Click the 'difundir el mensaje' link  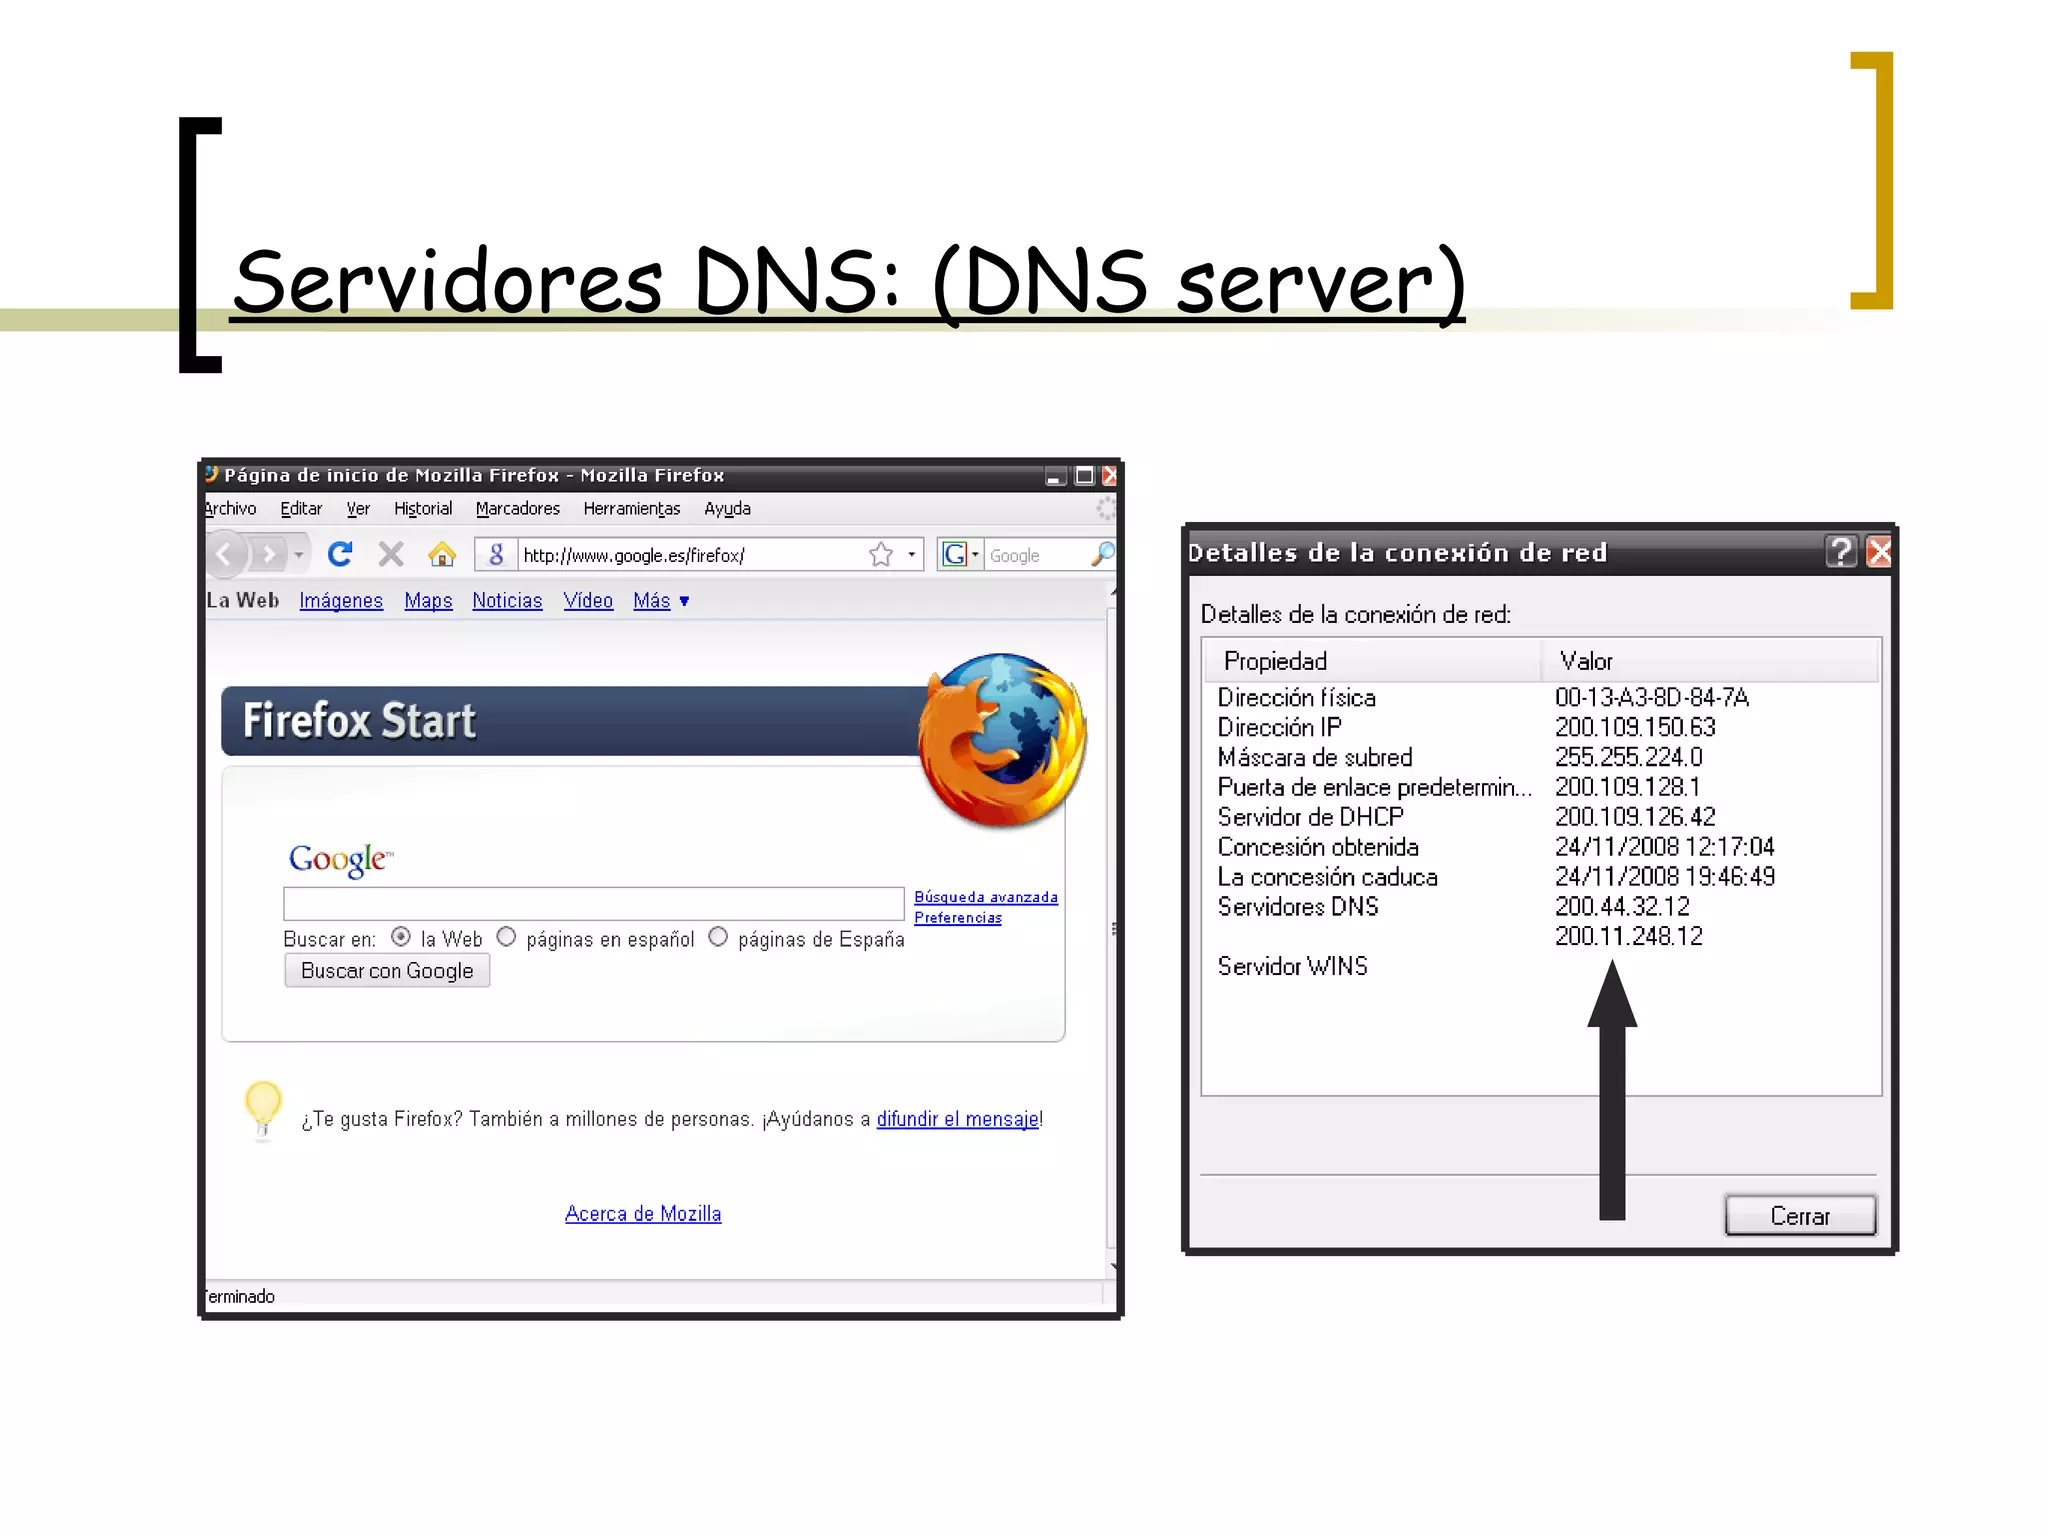(x=958, y=1119)
